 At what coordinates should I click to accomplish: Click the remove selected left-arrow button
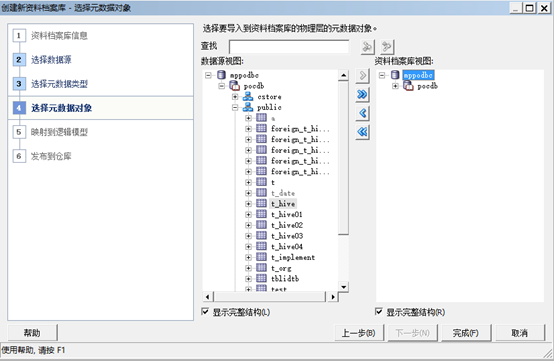[363, 113]
